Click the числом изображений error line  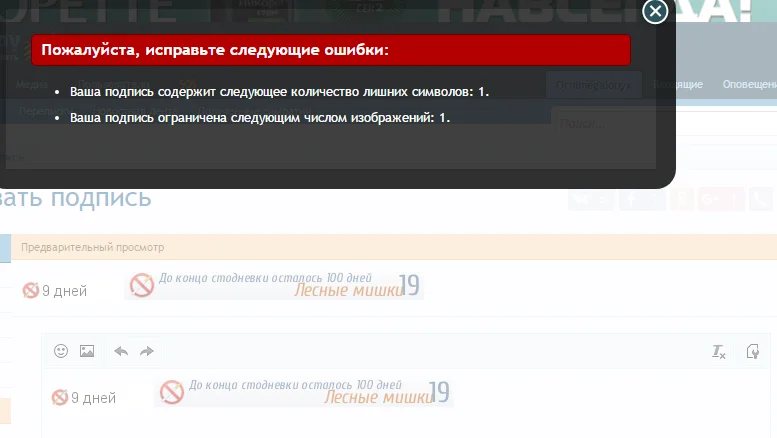tap(260, 117)
